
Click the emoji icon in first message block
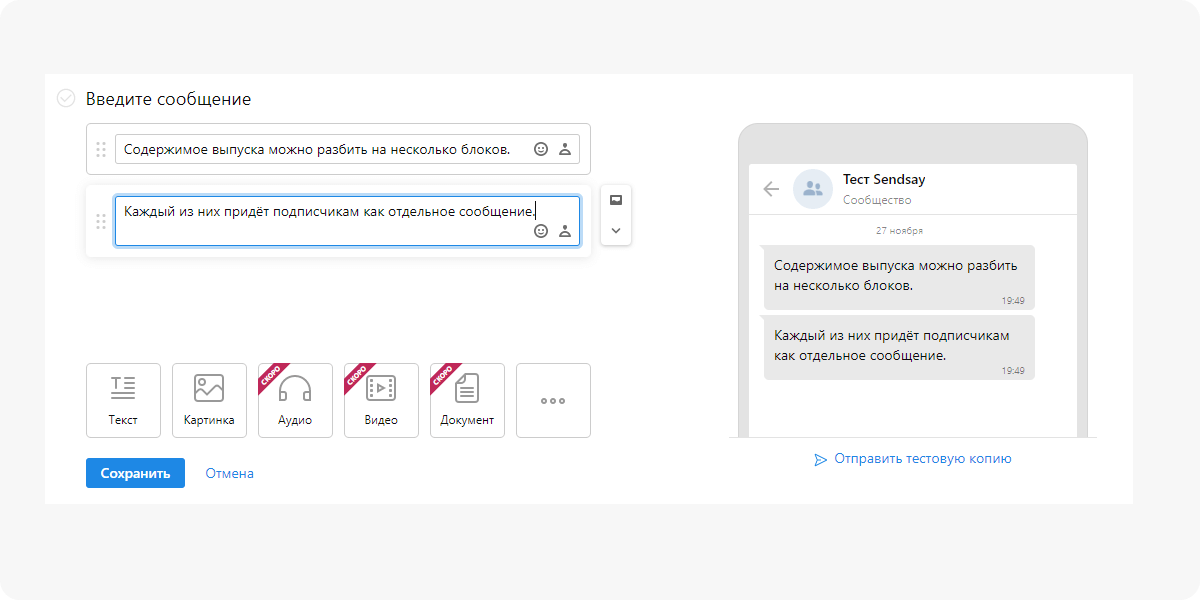click(541, 149)
